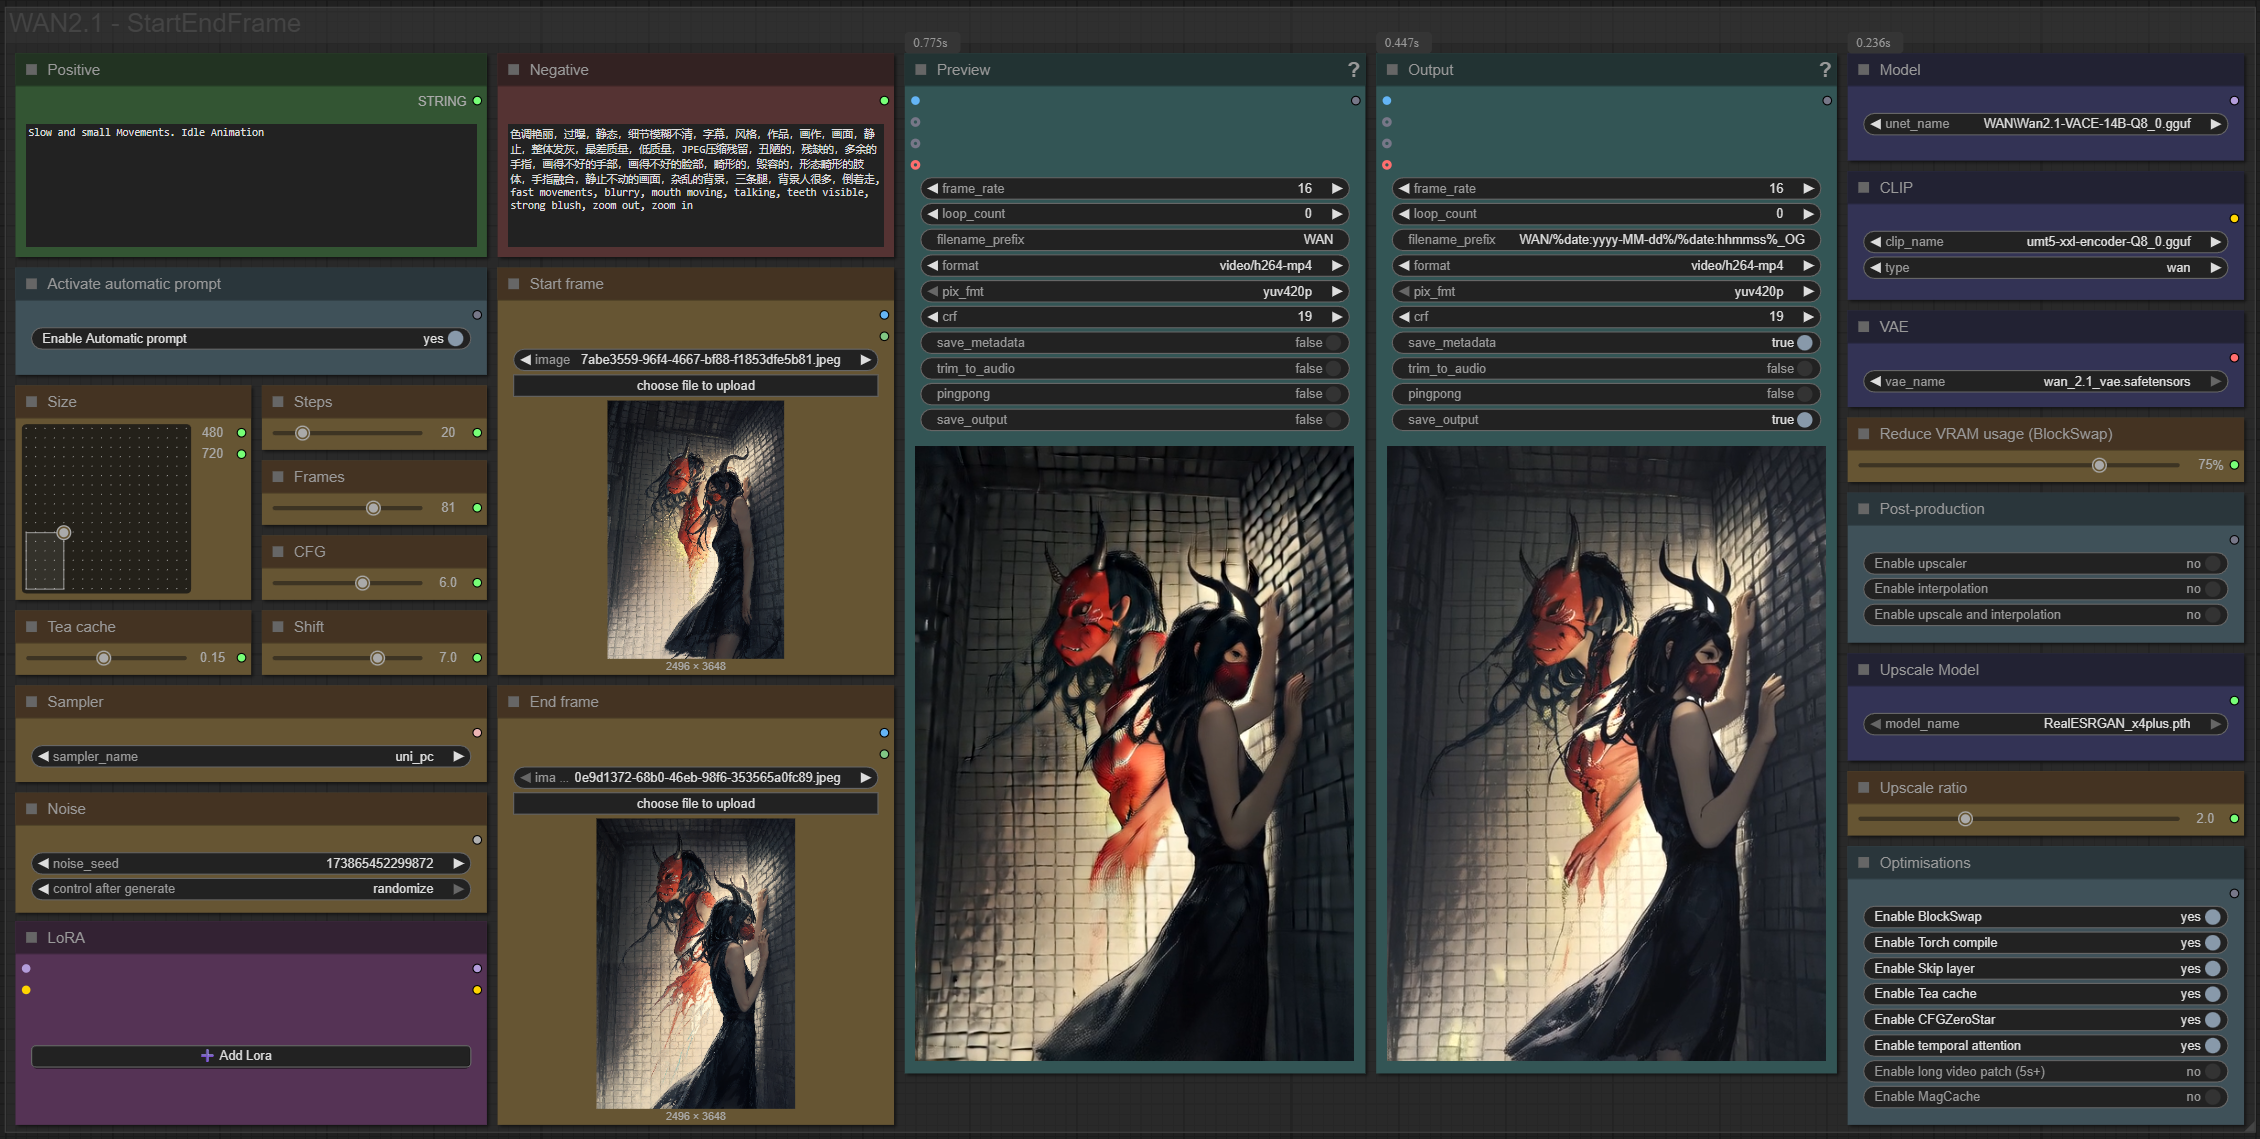
Task: Click previous arrow on End frame image selector
Action: point(526,778)
